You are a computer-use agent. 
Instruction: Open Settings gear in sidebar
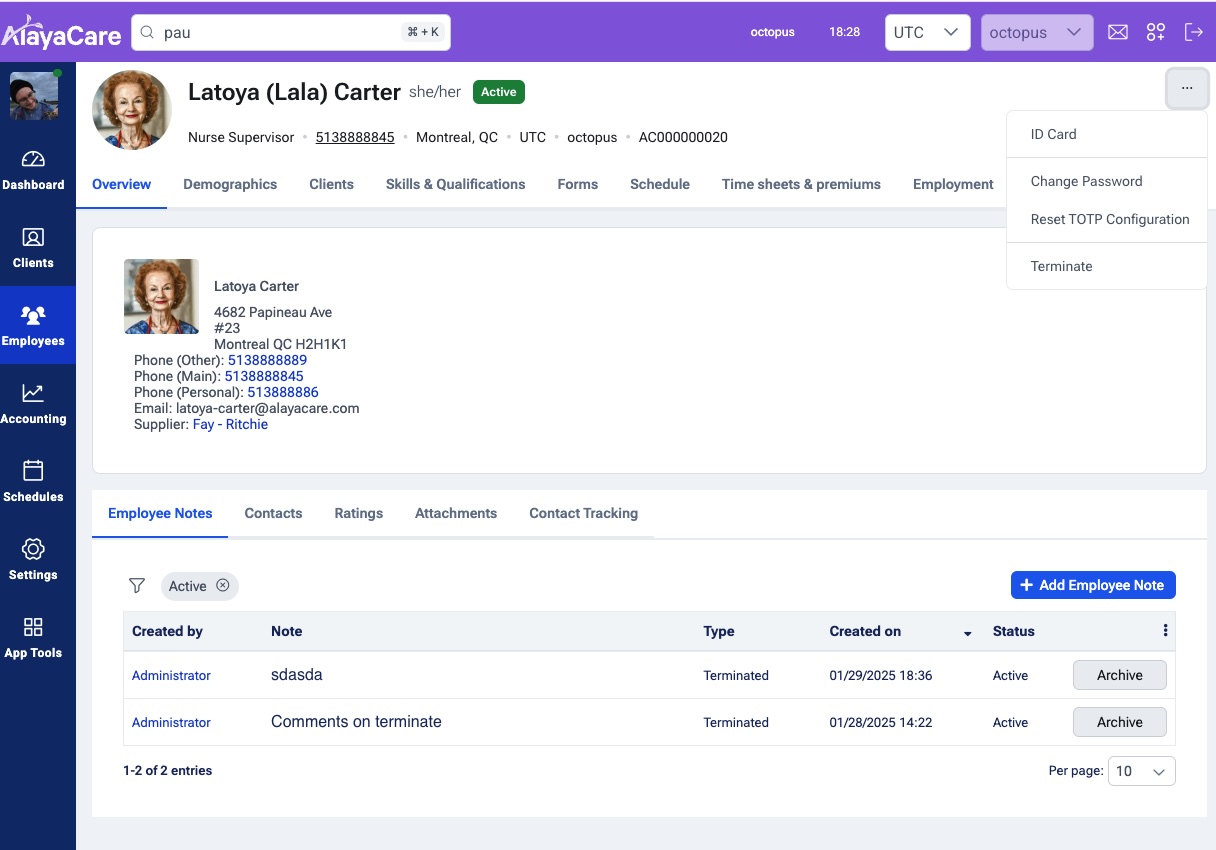click(x=33, y=560)
